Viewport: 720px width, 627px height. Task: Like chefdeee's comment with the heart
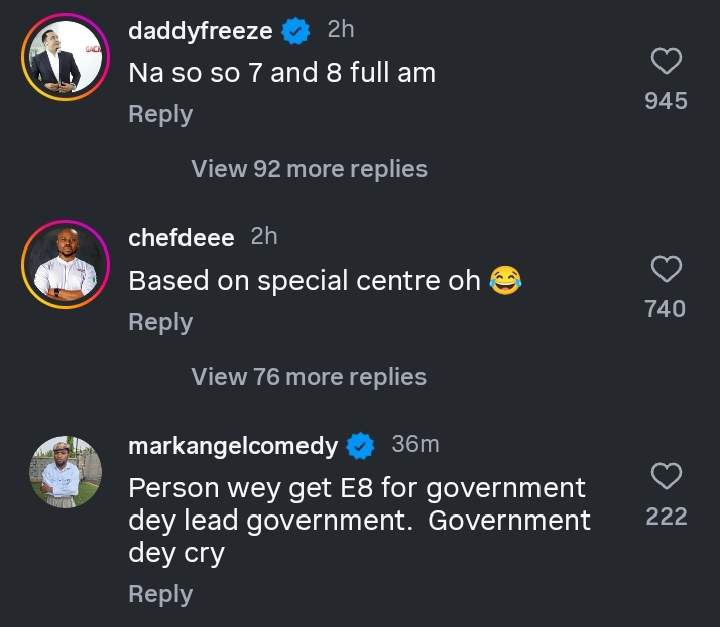pos(666,269)
